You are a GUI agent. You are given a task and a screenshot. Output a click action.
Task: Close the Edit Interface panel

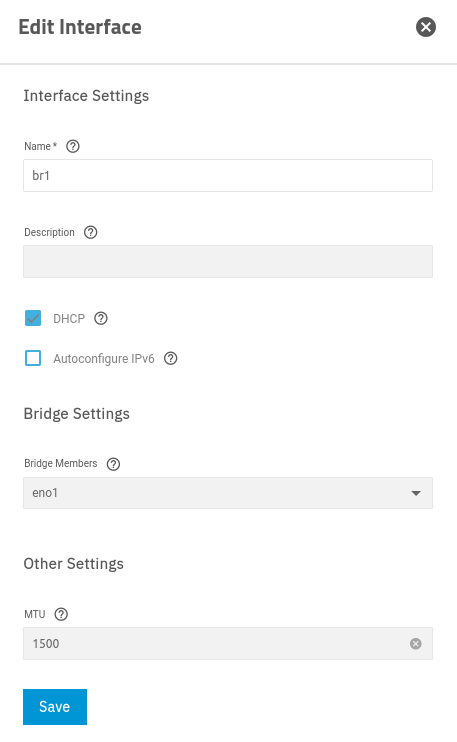426,27
